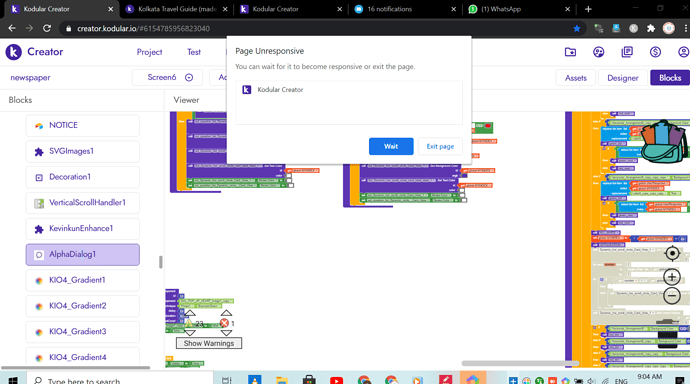Viewport: 690px width, 384px height.
Task: Jump to previous warning with up arrow
Action: click(x=190, y=313)
